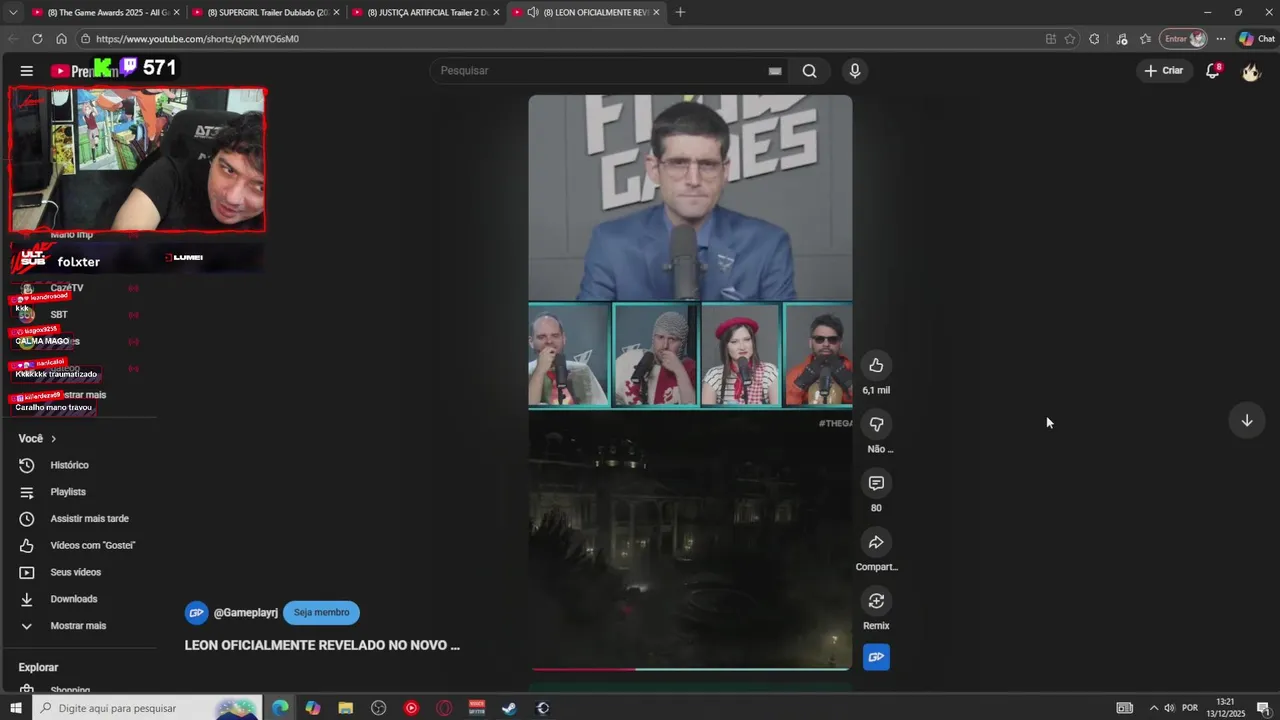Go to browser home page
1280x720 pixels.
click(x=61, y=39)
